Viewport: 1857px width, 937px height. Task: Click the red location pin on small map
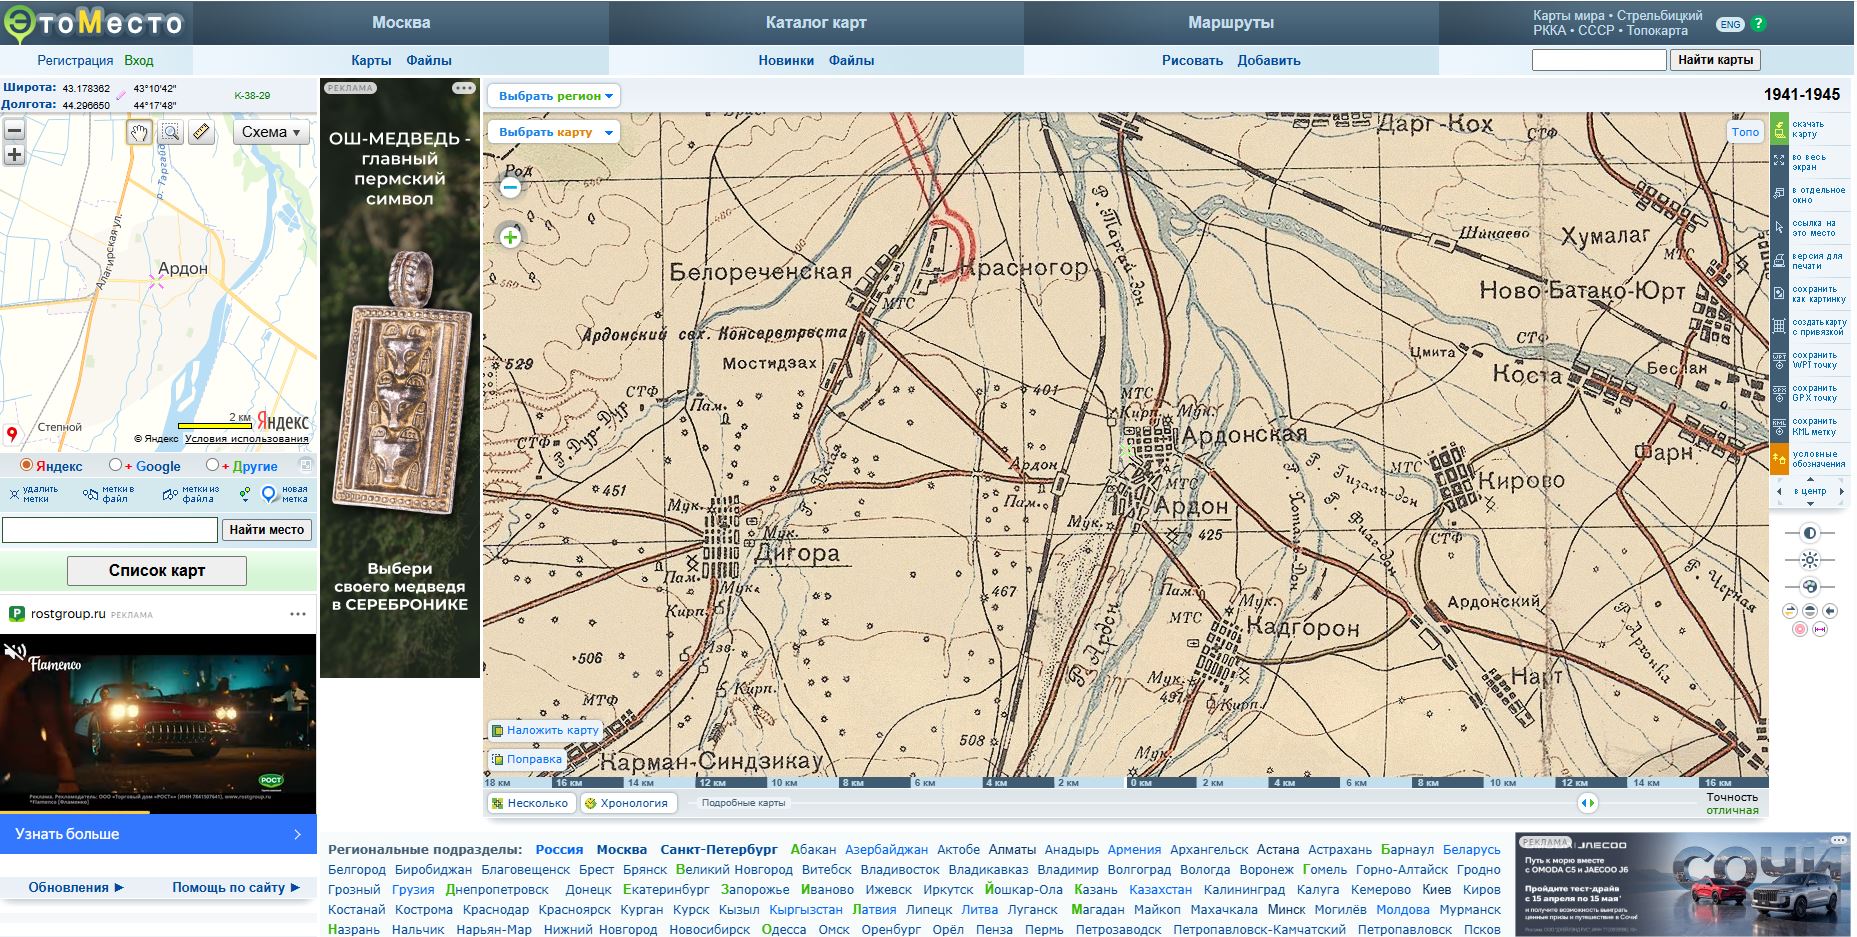[x=13, y=434]
